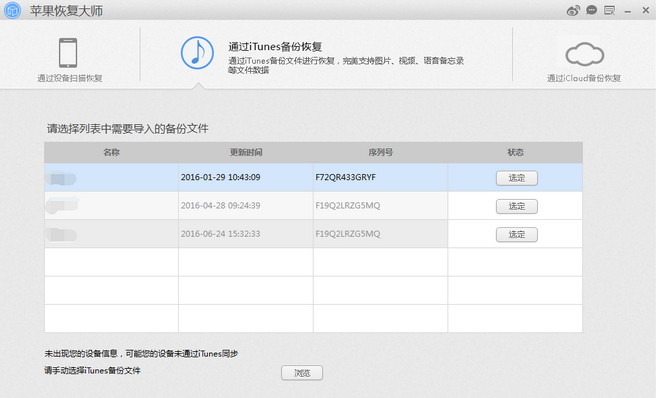This screenshot has height=398, width=656.
Task: Click the iTunes music note icon
Action: [197, 53]
